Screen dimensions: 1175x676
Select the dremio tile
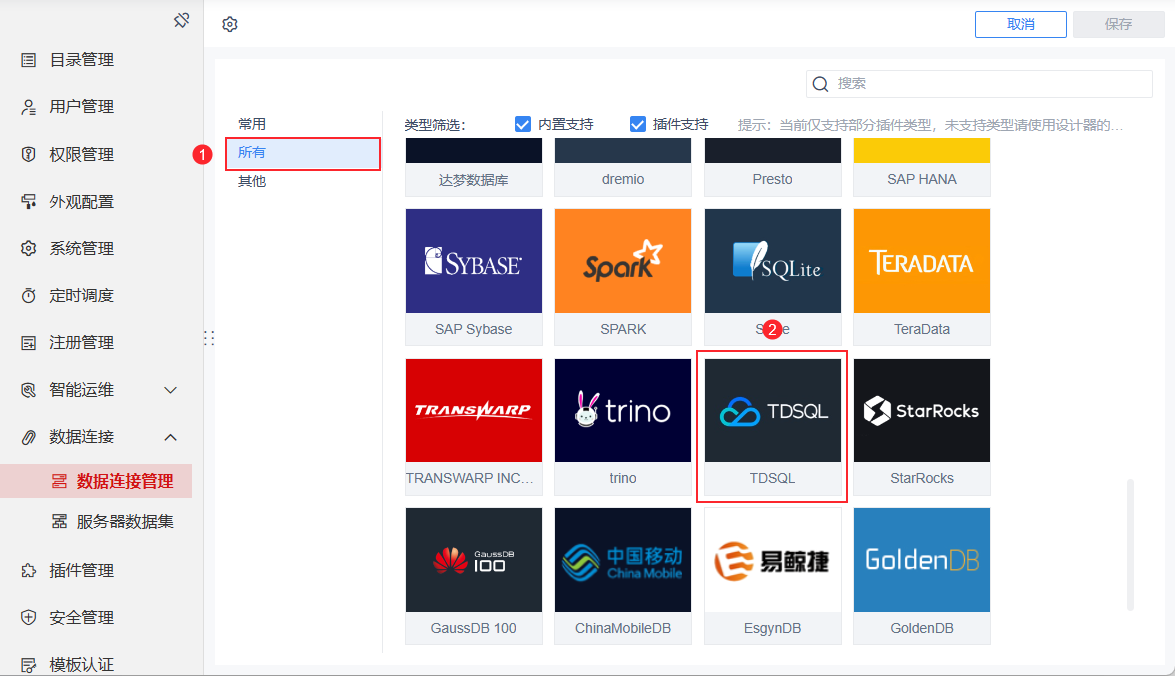pos(623,167)
